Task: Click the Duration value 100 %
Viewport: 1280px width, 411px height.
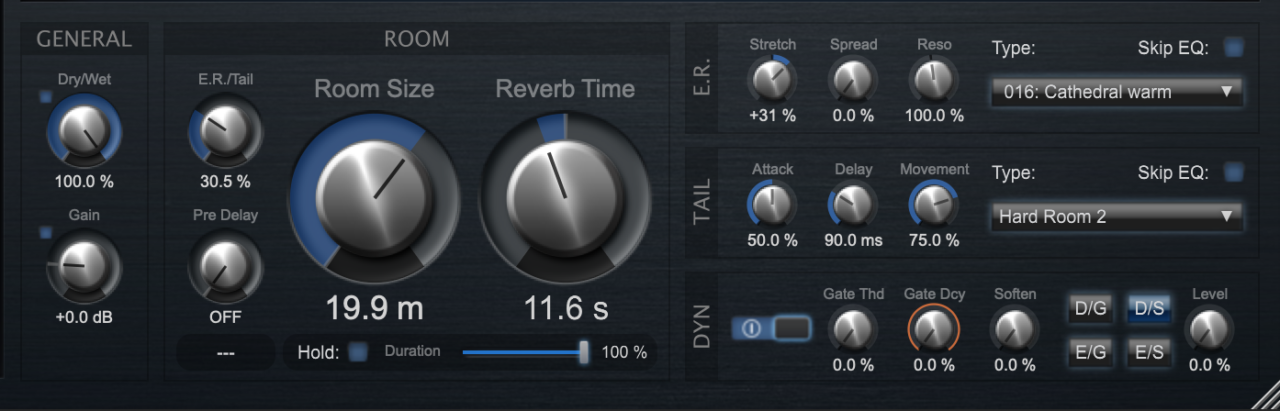Action: tap(624, 352)
